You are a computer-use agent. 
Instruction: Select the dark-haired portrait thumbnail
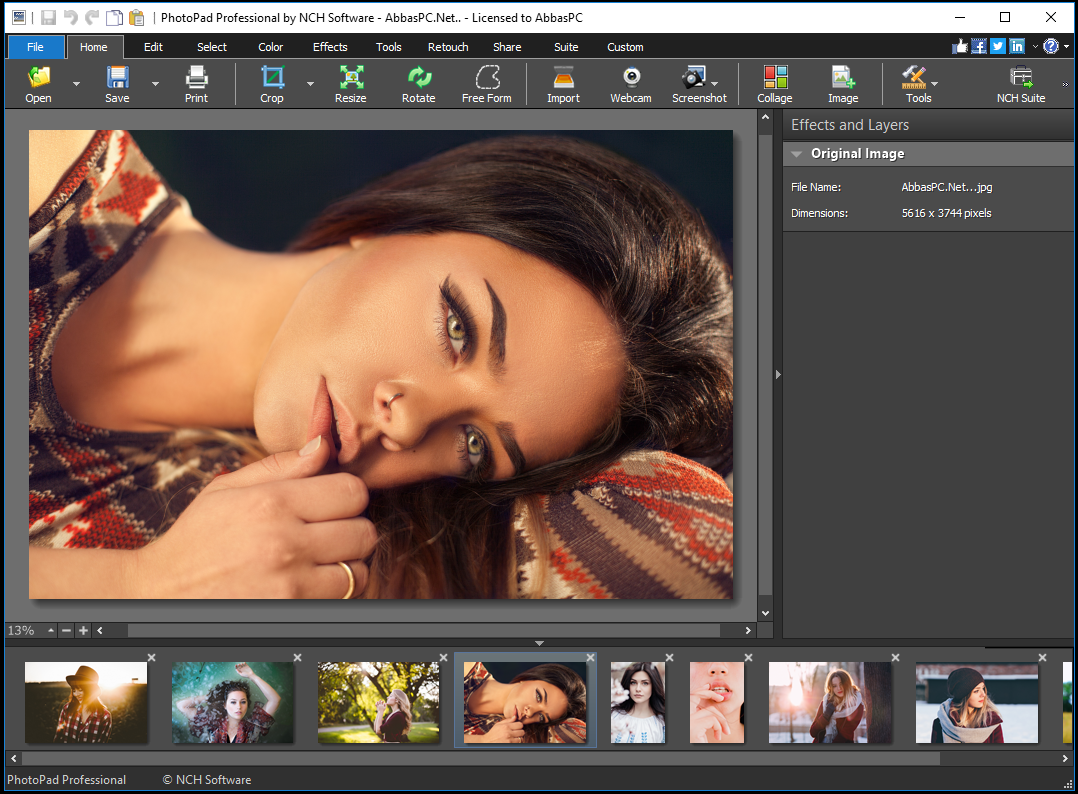[638, 703]
